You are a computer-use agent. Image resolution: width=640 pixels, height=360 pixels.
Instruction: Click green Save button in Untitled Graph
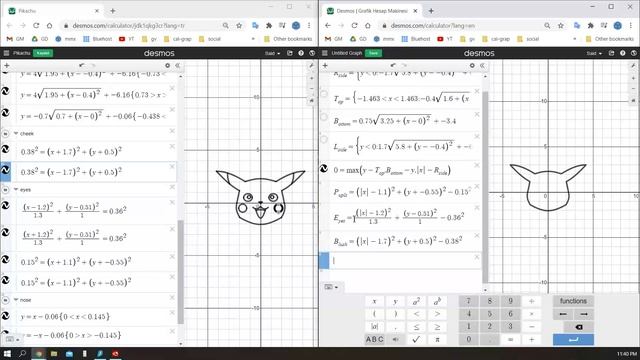point(373,53)
